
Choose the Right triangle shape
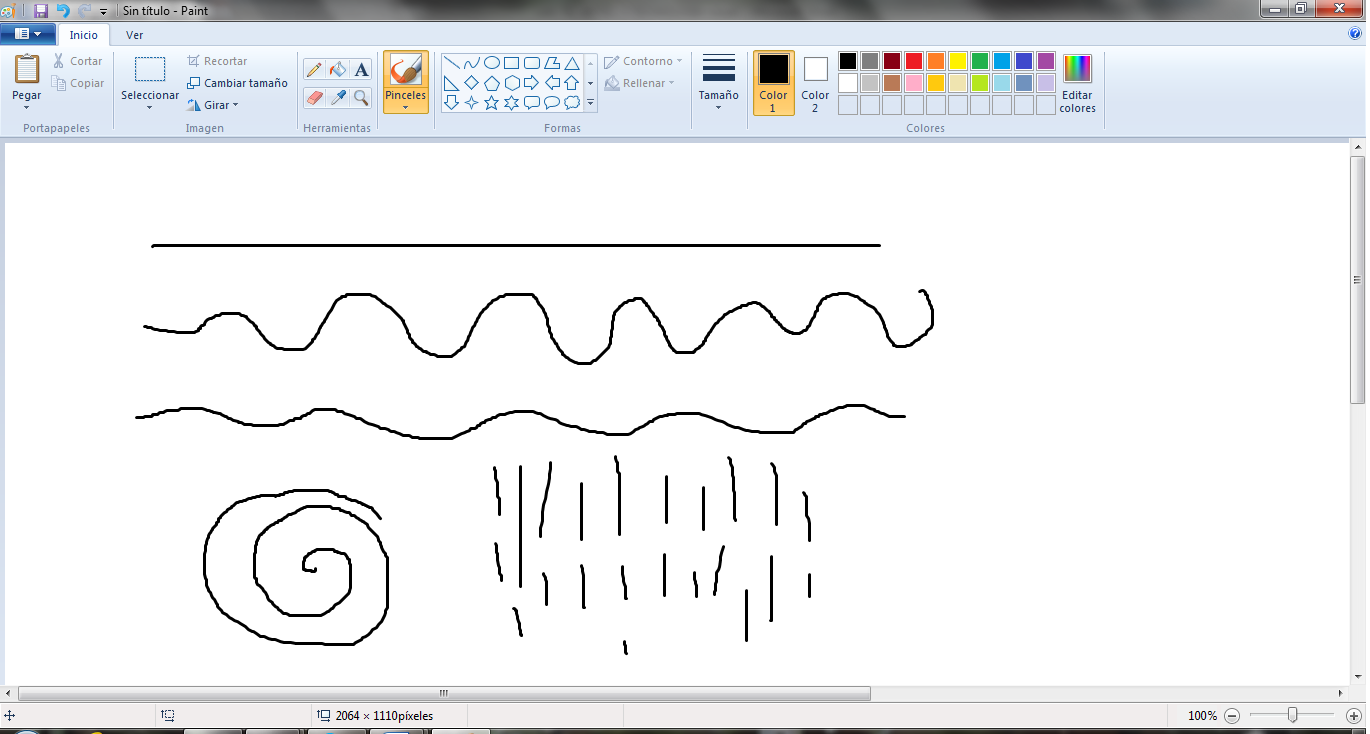pyautogui.click(x=451, y=82)
